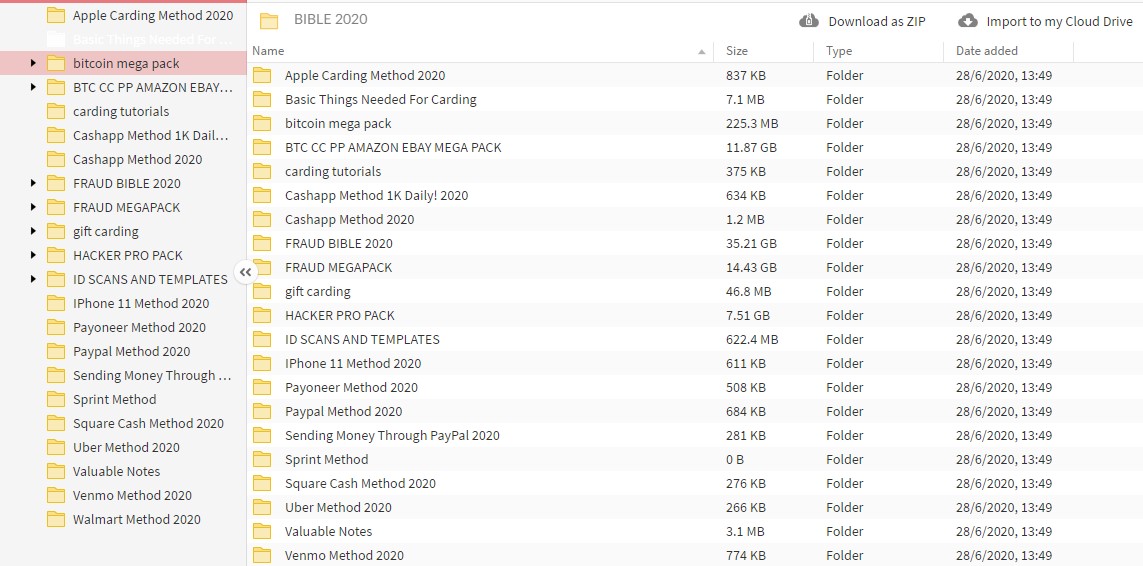Click the Import to my Cloud Drive label
Image resolution: width=1143 pixels, height=566 pixels.
click(1059, 21)
